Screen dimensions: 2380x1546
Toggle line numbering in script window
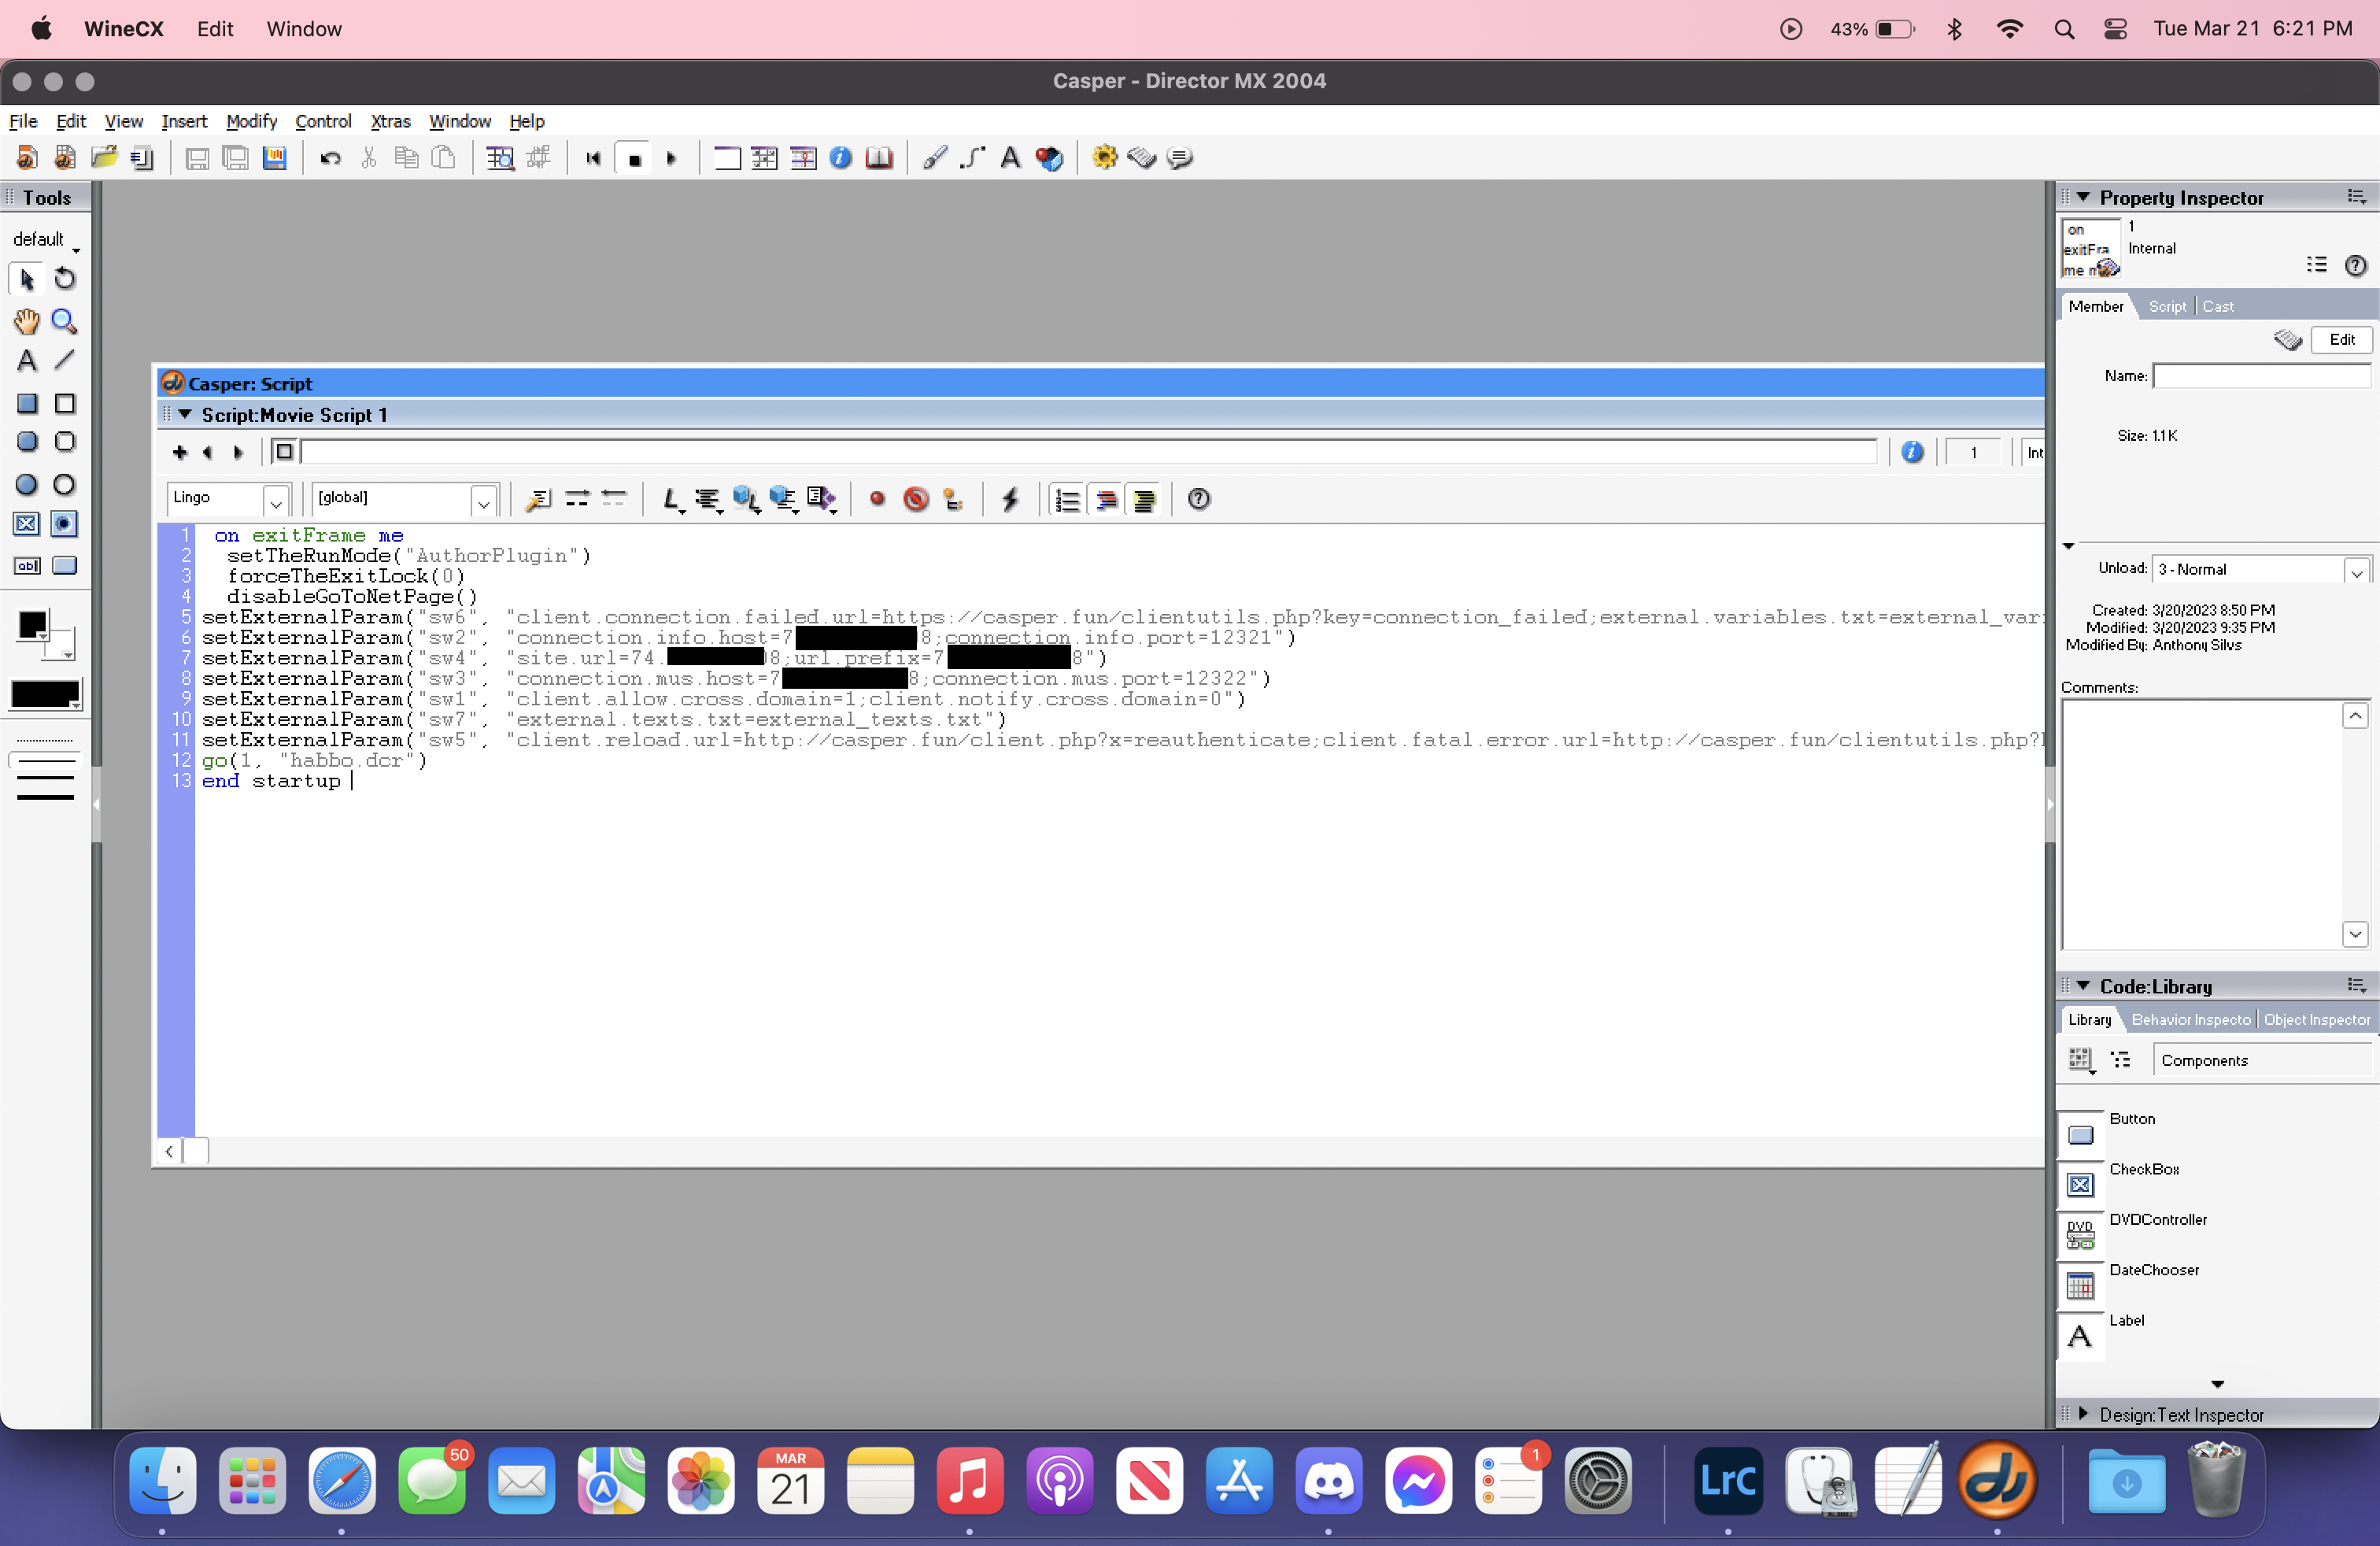point(1067,499)
